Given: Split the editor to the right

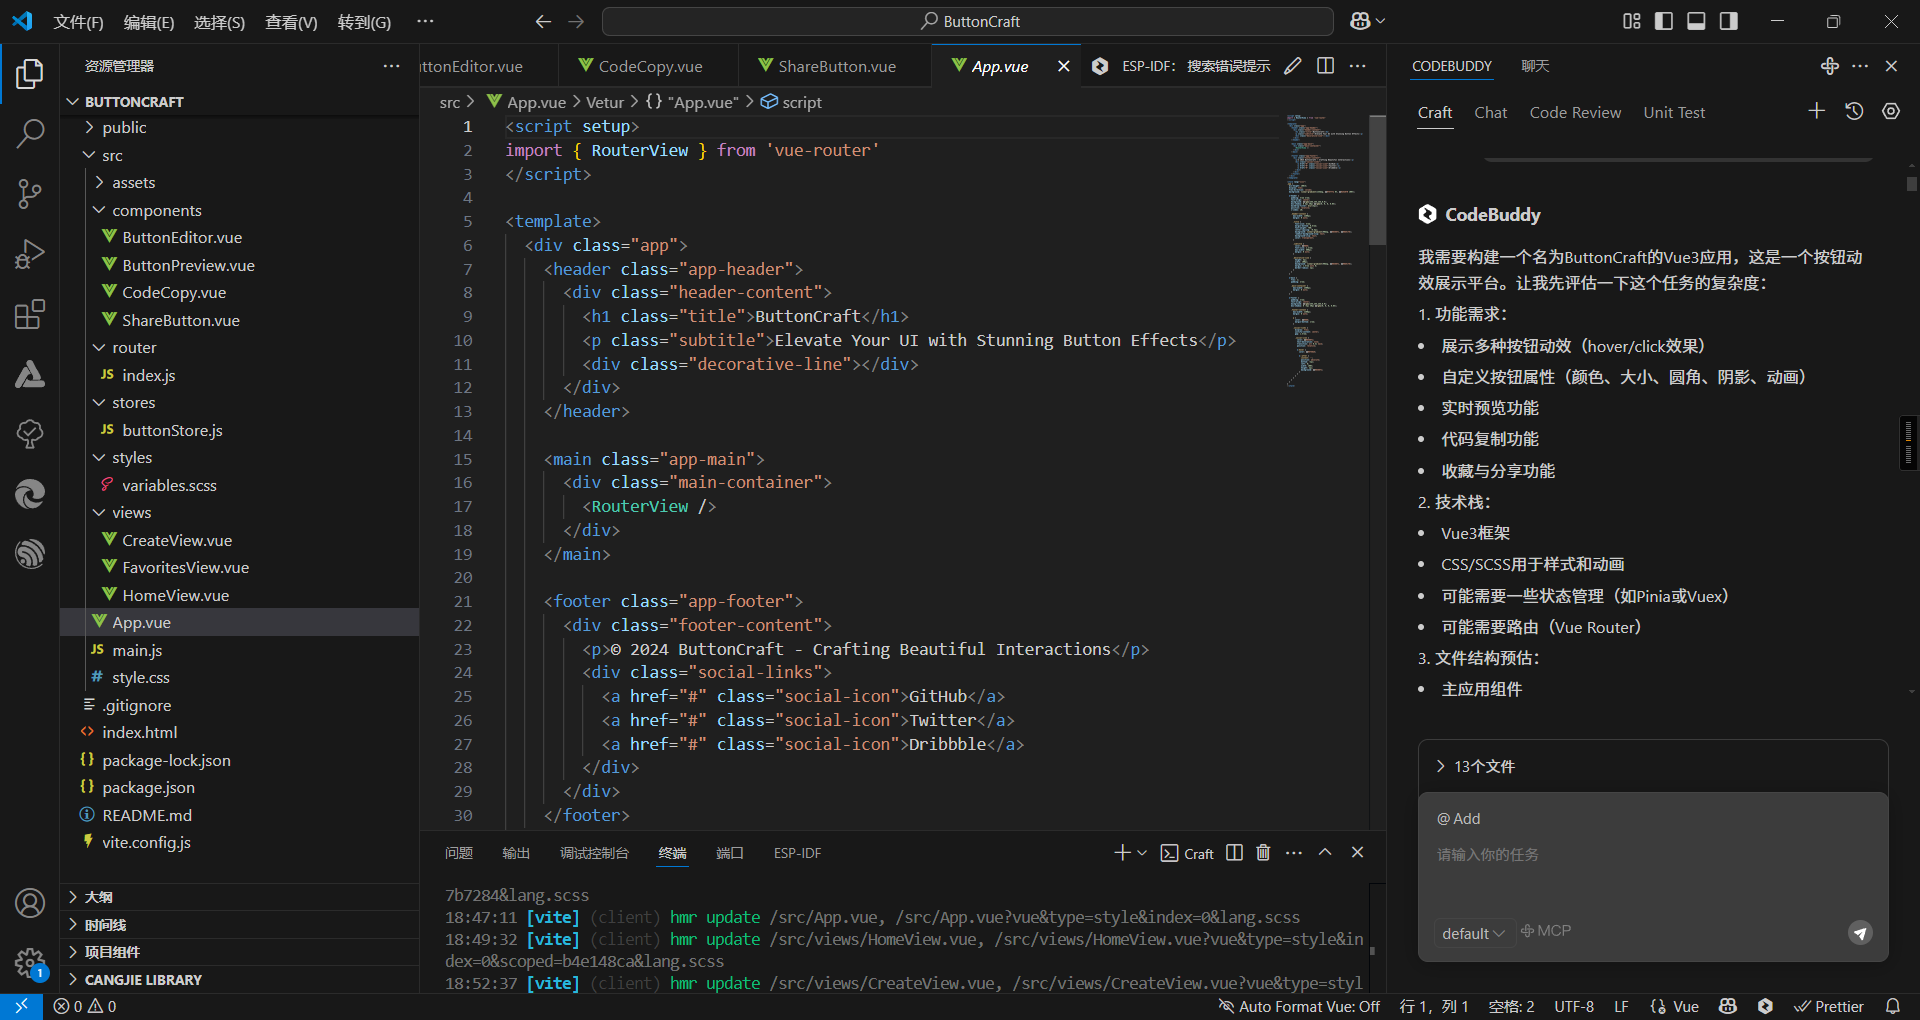Looking at the screenshot, I should (x=1325, y=66).
